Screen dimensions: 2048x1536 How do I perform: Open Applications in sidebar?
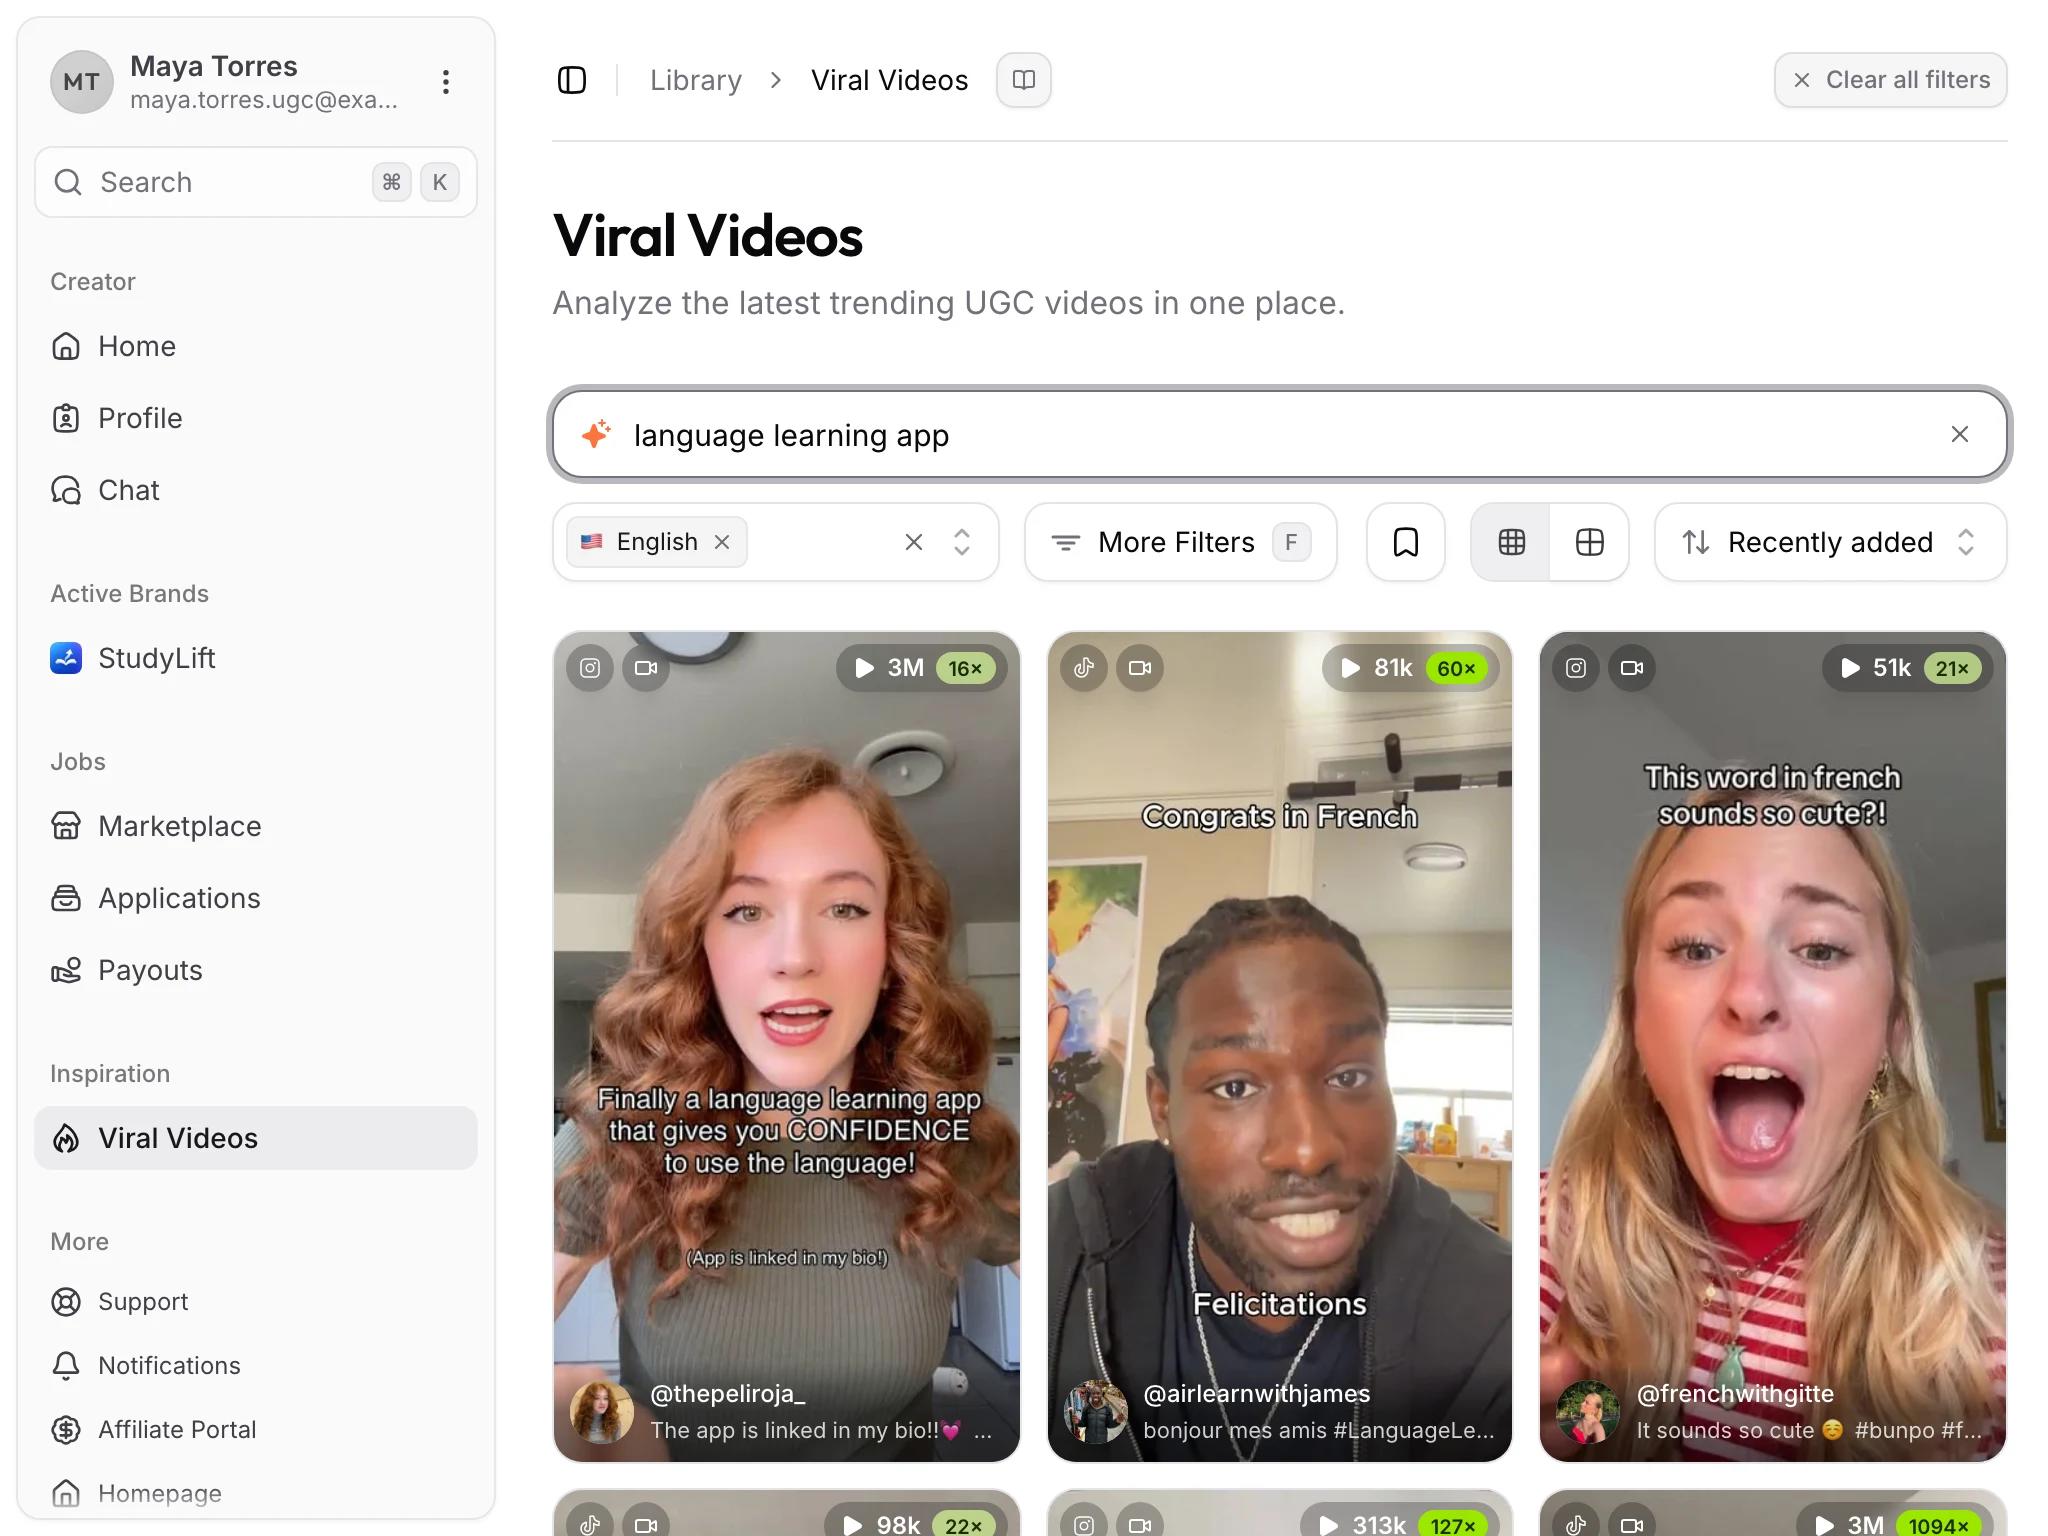click(256, 898)
